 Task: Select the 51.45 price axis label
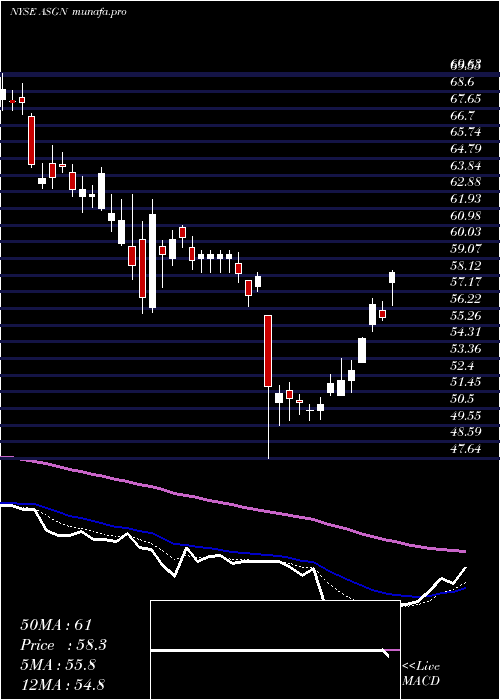[465, 382]
